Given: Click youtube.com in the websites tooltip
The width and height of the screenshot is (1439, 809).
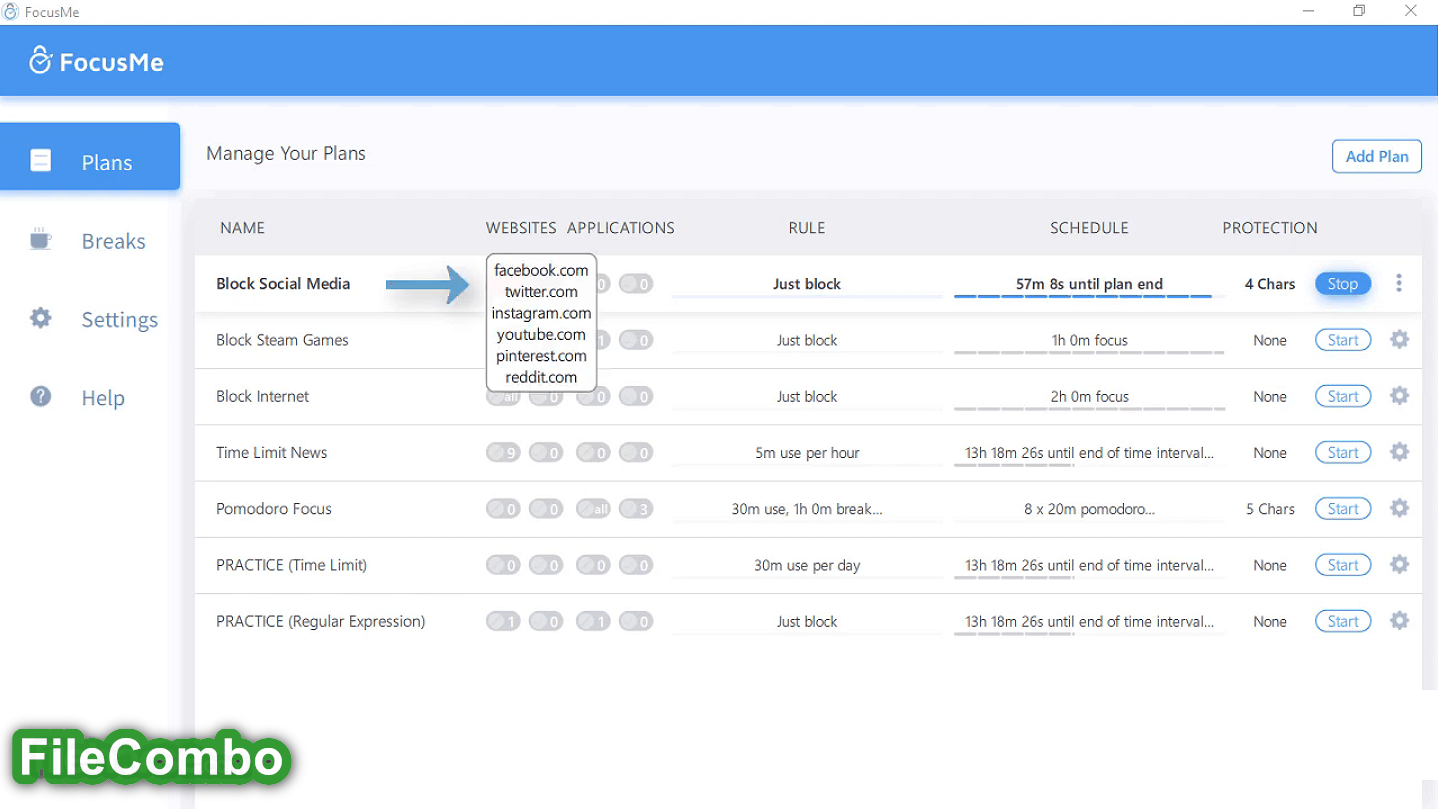Looking at the screenshot, I should (541, 334).
